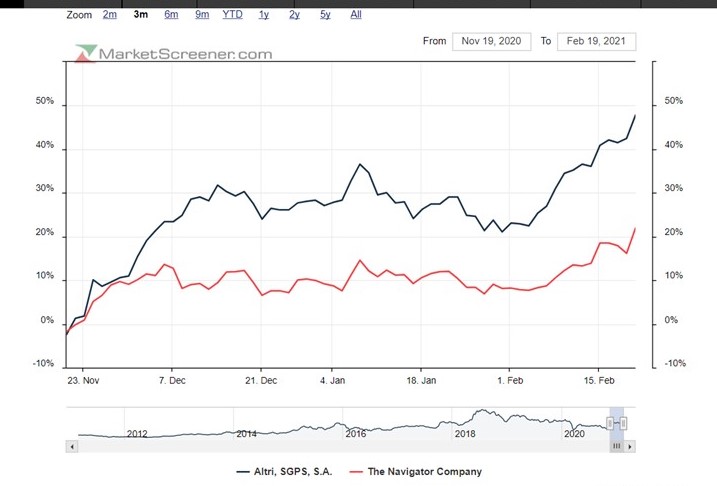Switch zoom to 9m
The height and width of the screenshot is (486, 717).
click(202, 15)
